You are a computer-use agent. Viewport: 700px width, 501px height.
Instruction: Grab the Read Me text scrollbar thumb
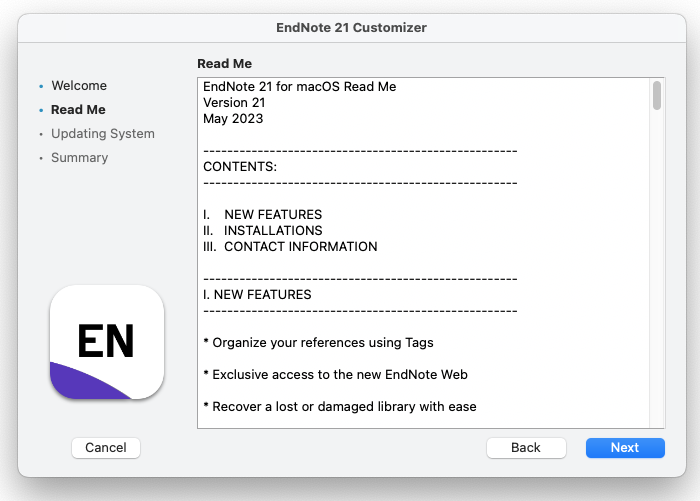point(657,96)
